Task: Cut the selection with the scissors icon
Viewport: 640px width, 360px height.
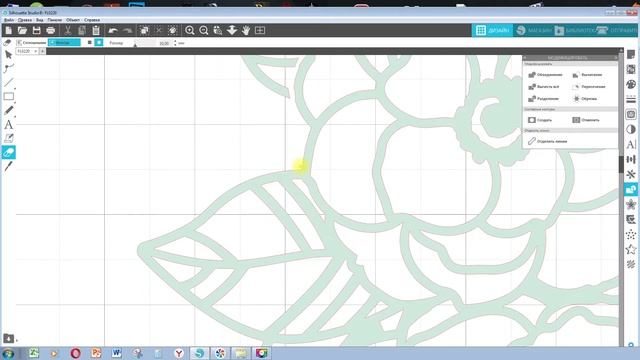Action: coord(68,30)
